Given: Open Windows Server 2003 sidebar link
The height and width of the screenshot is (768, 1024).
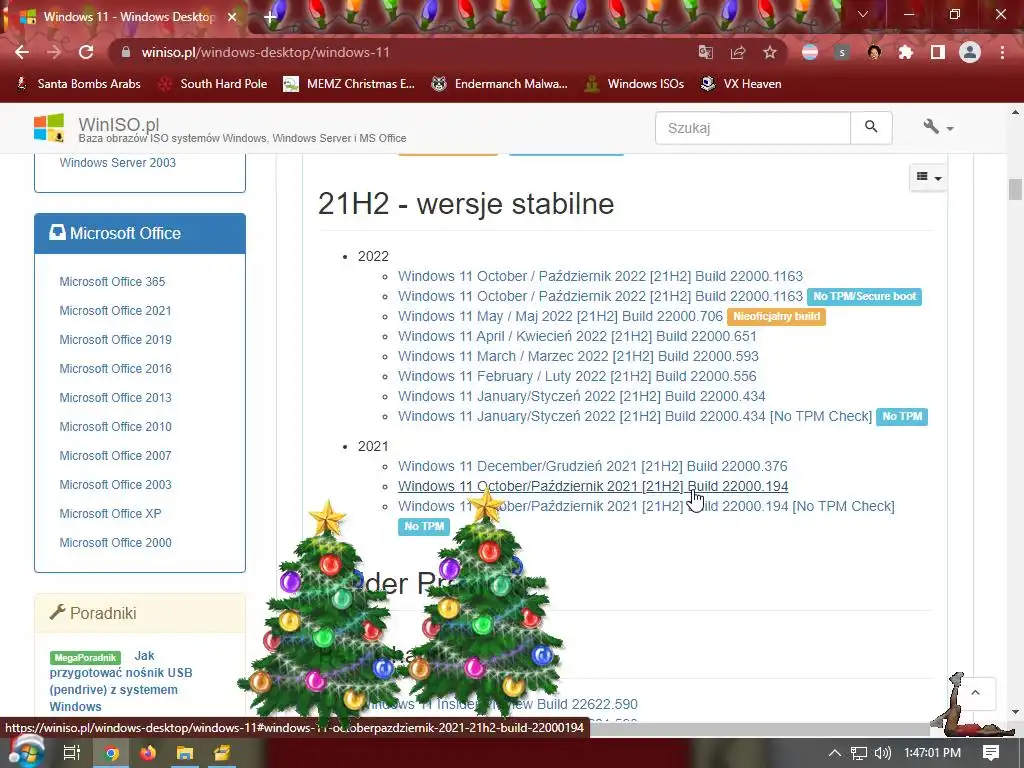Looking at the screenshot, I should coord(118,163).
